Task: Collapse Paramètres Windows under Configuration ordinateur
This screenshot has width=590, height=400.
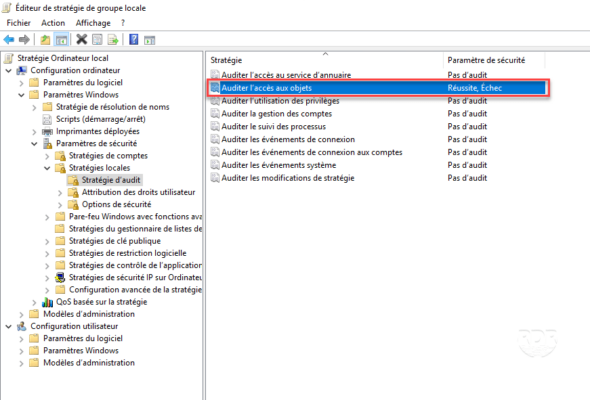Action: (21, 95)
